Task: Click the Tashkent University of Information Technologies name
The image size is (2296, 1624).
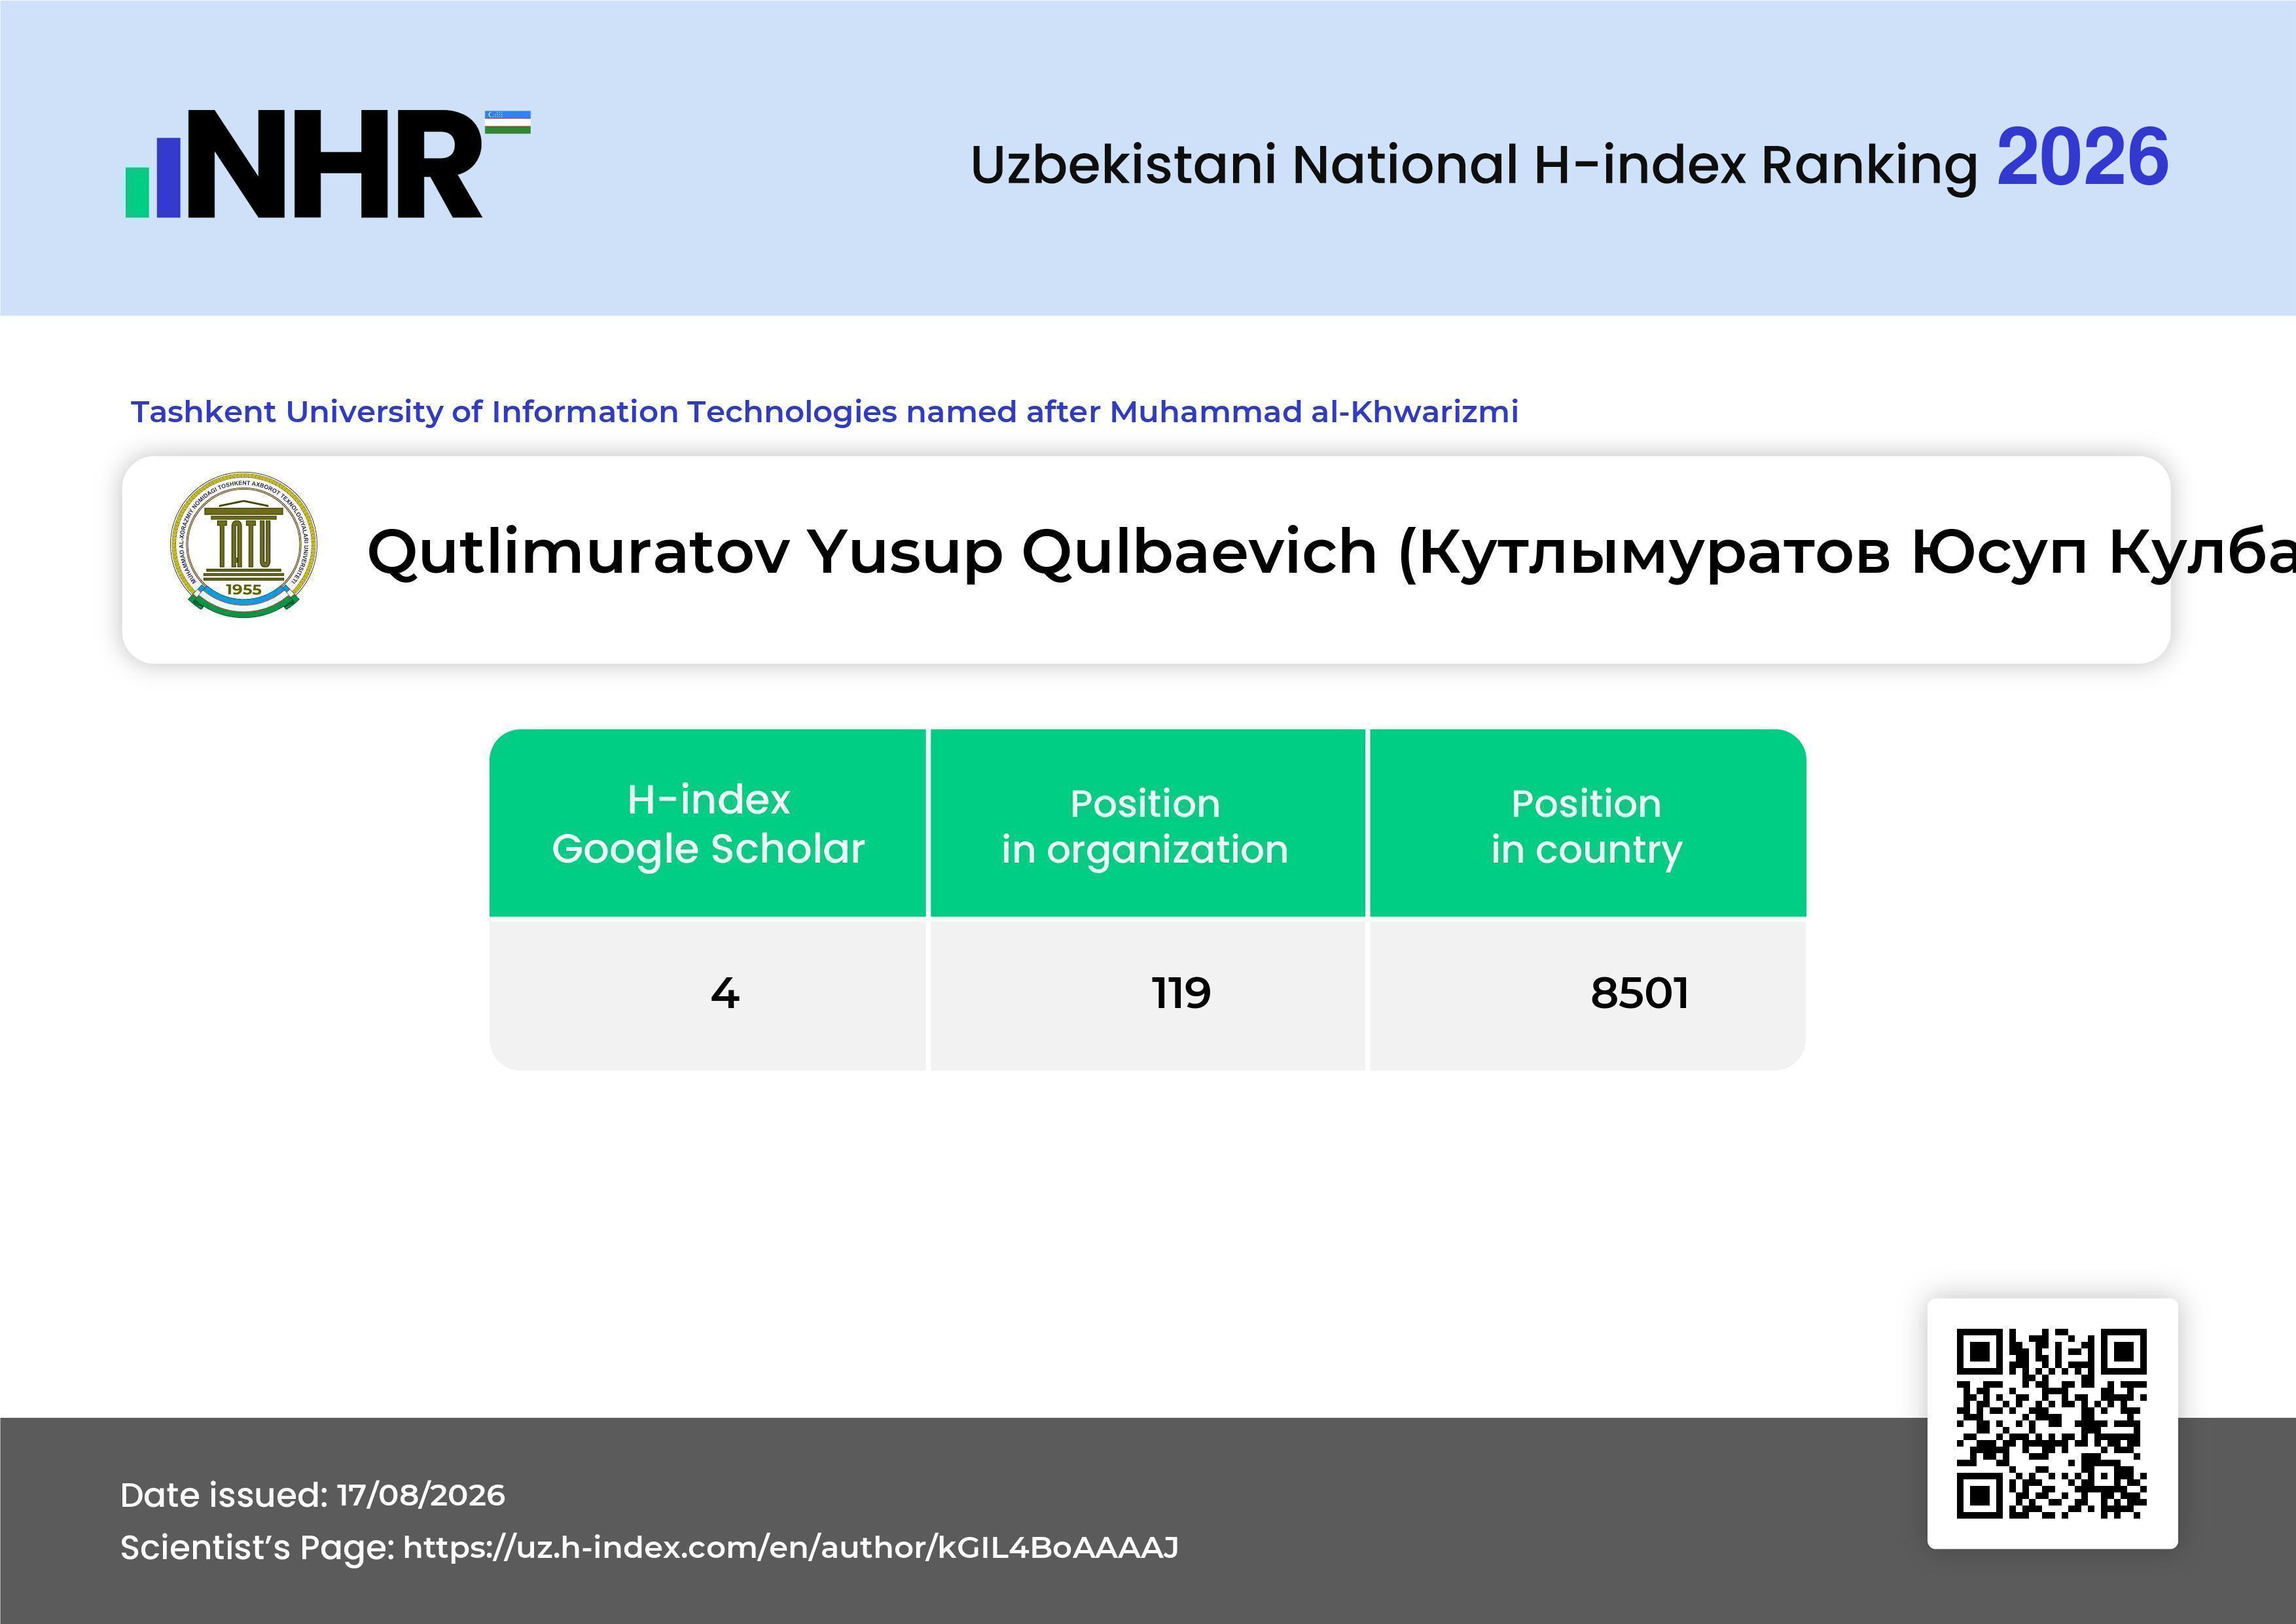Action: [825, 411]
